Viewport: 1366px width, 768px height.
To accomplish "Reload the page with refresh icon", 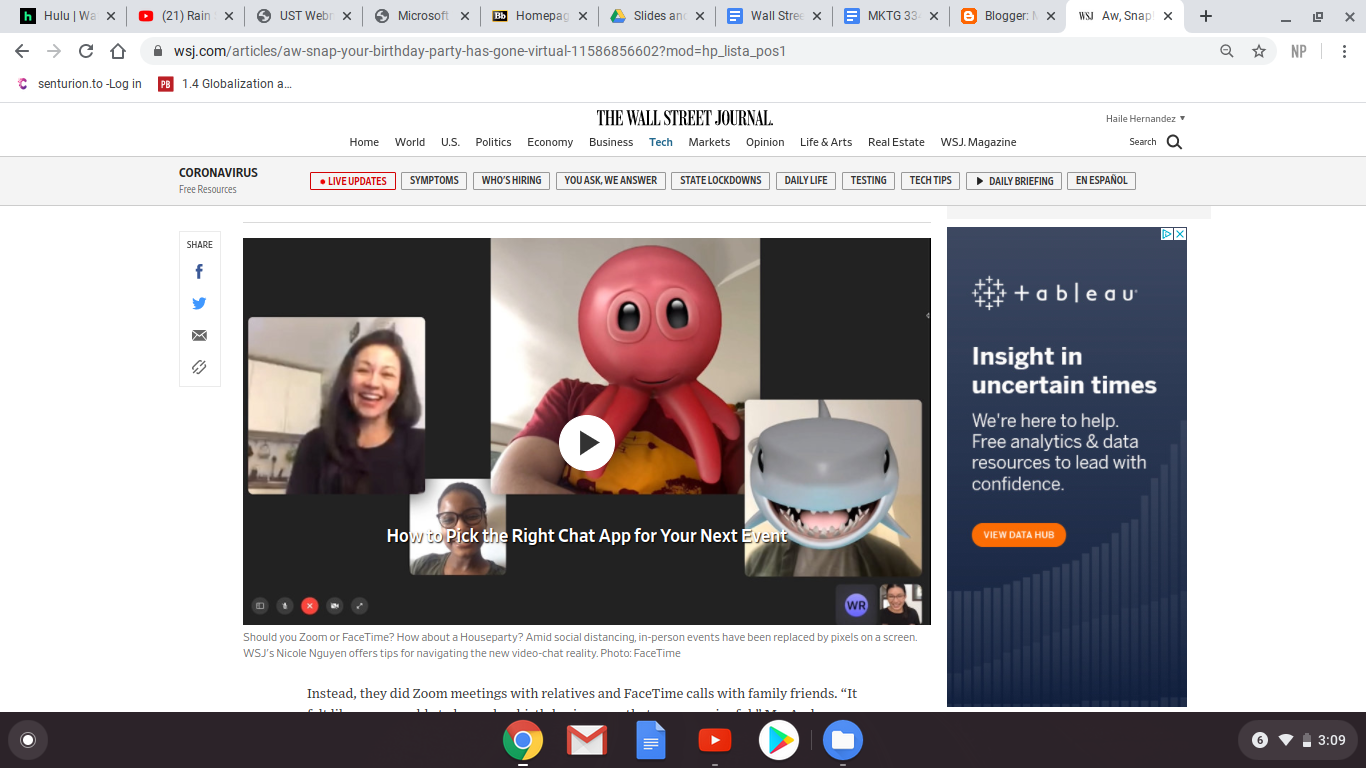I will (x=86, y=51).
